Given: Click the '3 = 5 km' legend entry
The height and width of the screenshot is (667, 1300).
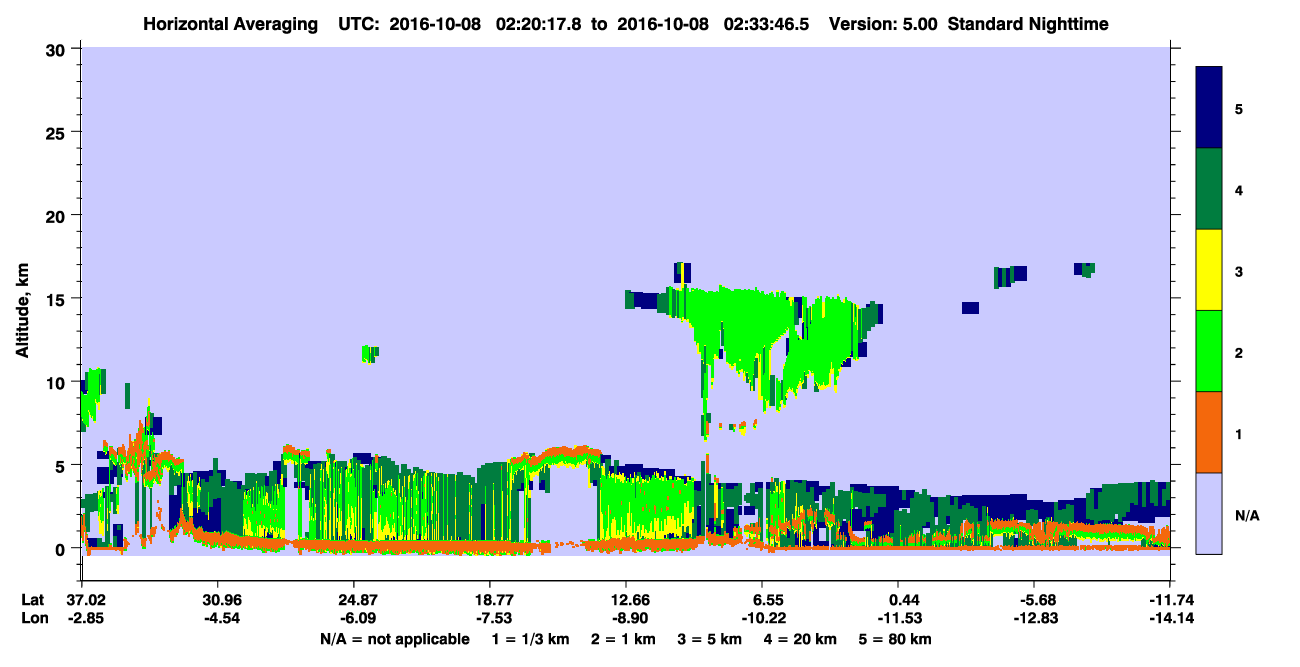Looking at the screenshot, I should [710, 639].
